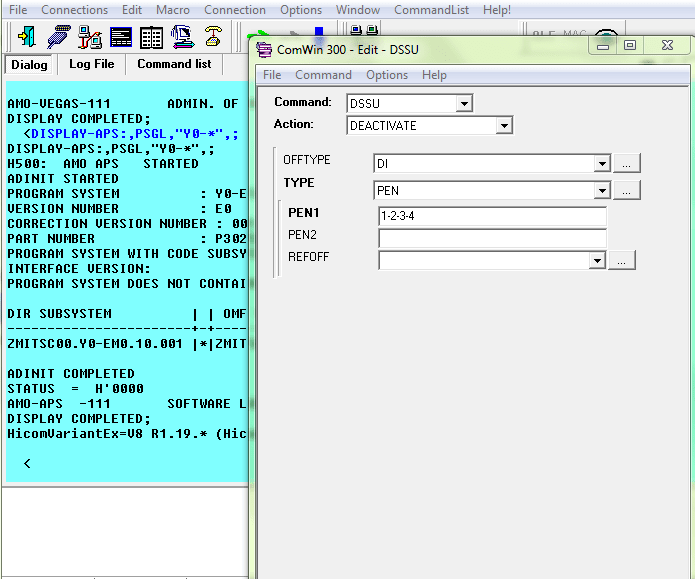Open Command menu in DSSU edit window
This screenshot has width=695, height=579.
[x=323, y=75]
